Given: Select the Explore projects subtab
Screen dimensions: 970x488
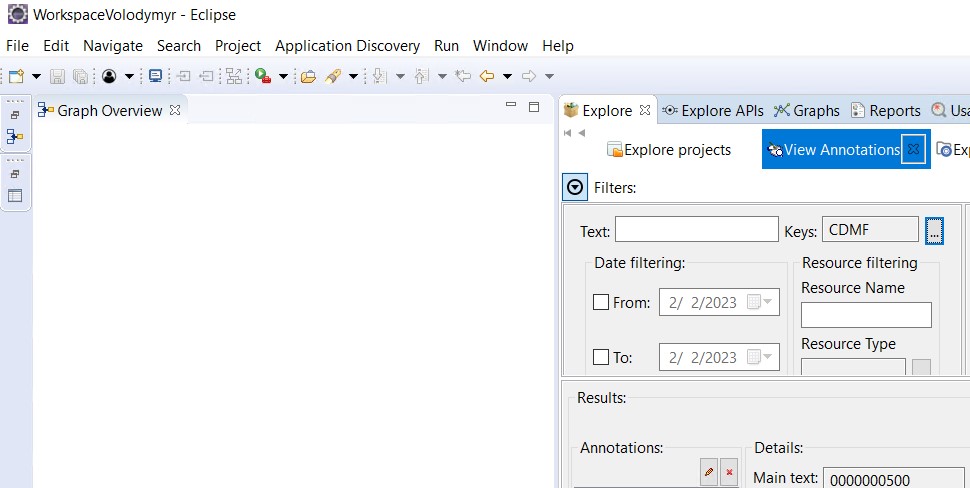Looking at the screenshot, I should pyautogui.click(x=669, y=150).
